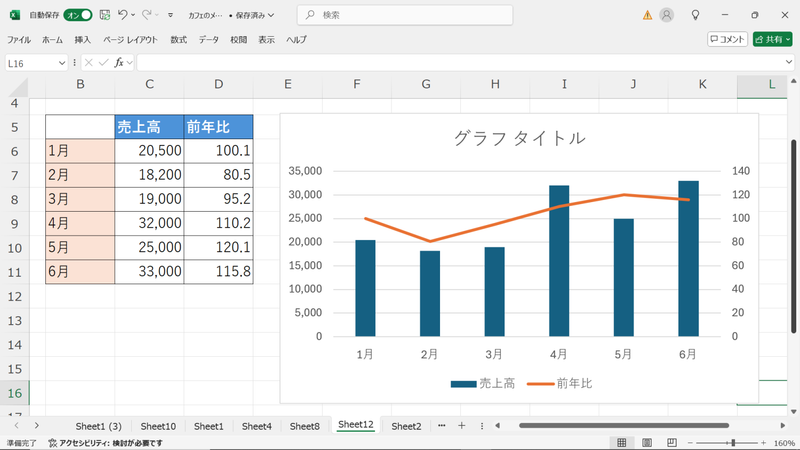Click the Excel app icon in title bar
Viewport: 800px width, 450px height.
pyautogui.click(x=15, y=15)
